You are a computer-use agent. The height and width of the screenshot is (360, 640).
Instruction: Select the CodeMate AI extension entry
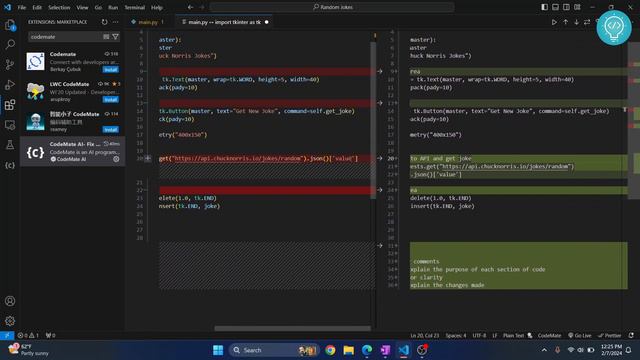[x=73, y=151]
